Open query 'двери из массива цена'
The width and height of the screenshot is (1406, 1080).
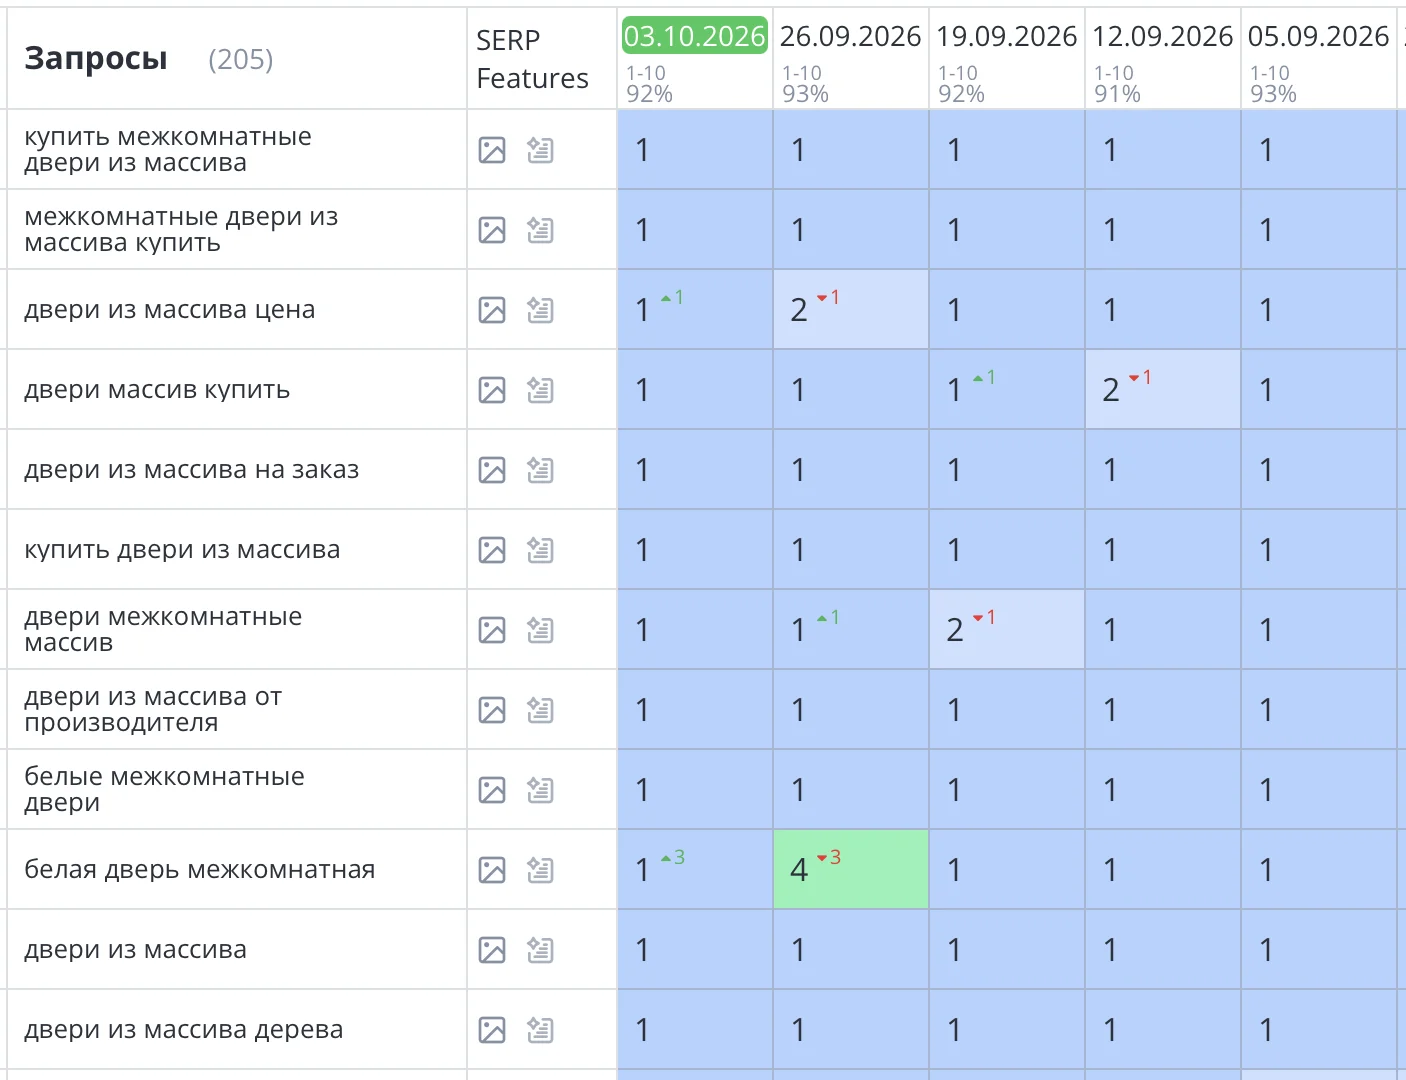(x=170, y=310)
